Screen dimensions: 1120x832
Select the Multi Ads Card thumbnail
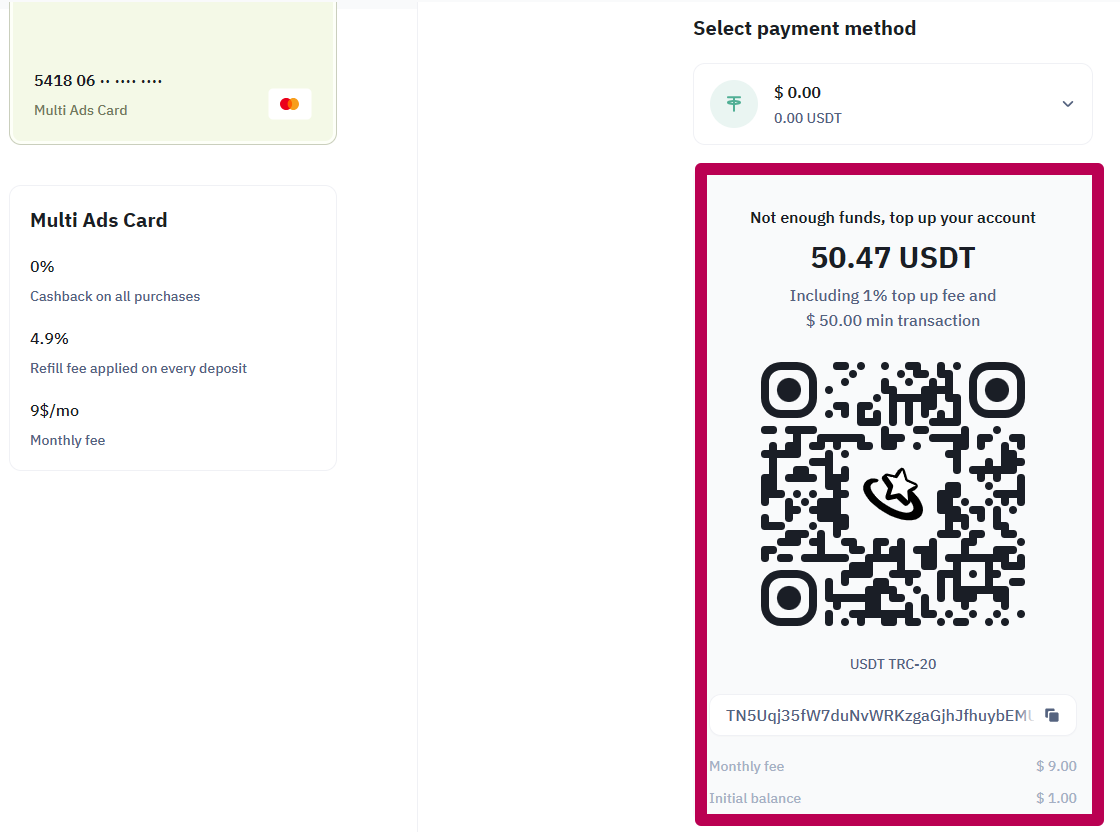(x=173, y=72)
